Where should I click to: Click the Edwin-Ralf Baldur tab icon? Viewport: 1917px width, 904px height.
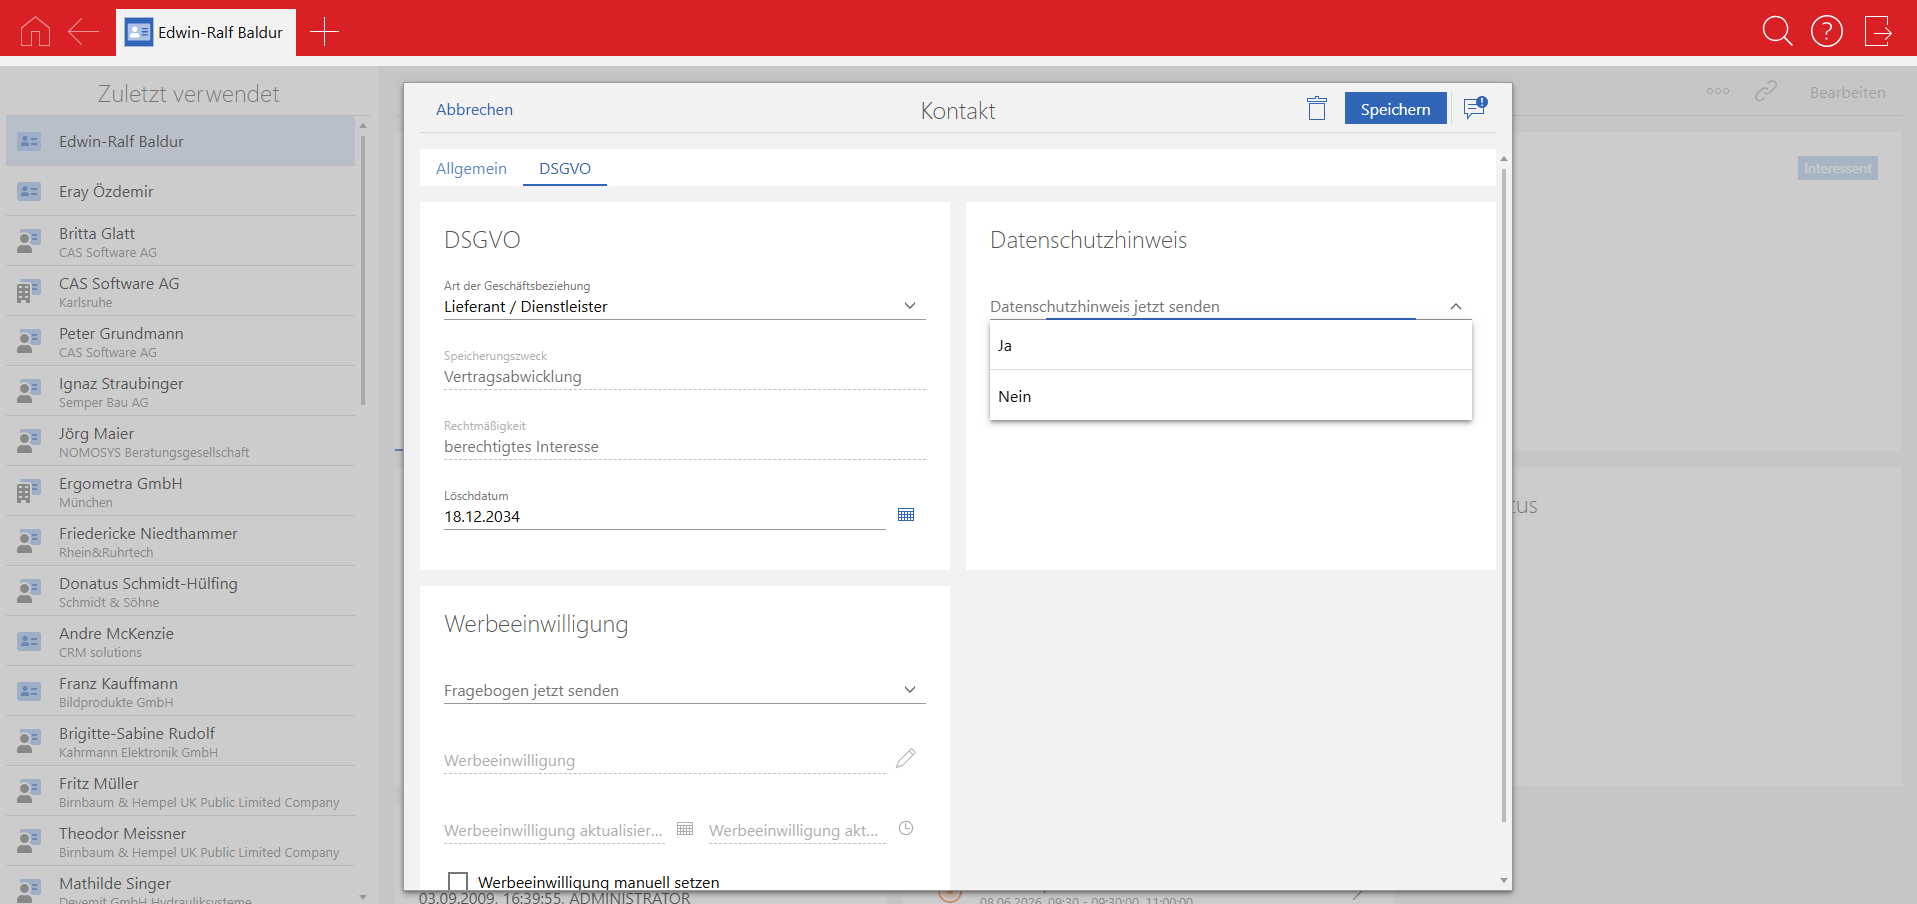(x=139, y=32)
